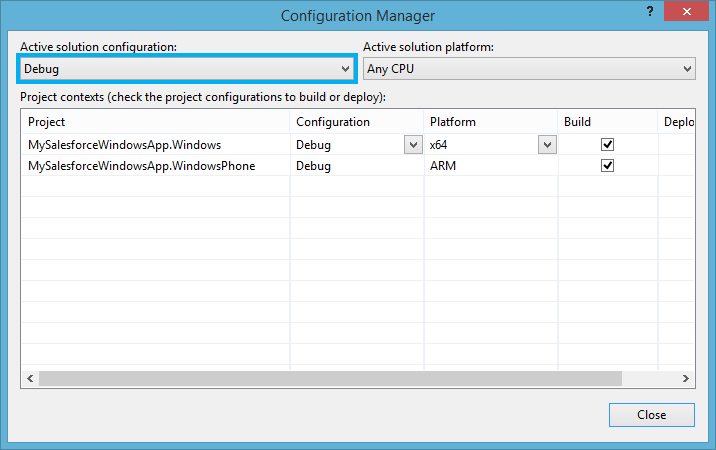716x450 pixels.
Task: Uncheck Build for MySalesforceWindowsApp.WindowsPhone
Action: 607,165
